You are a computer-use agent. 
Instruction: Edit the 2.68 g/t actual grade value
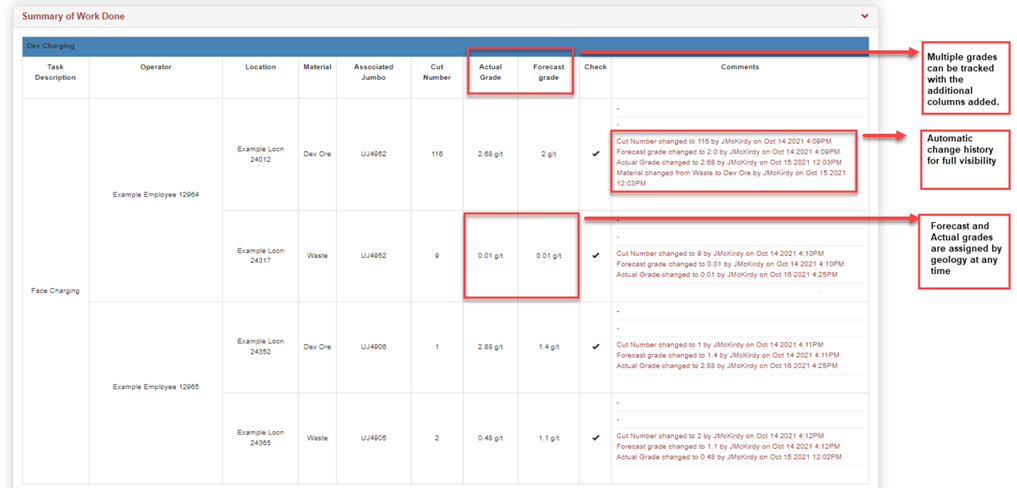tap(490, 154)
